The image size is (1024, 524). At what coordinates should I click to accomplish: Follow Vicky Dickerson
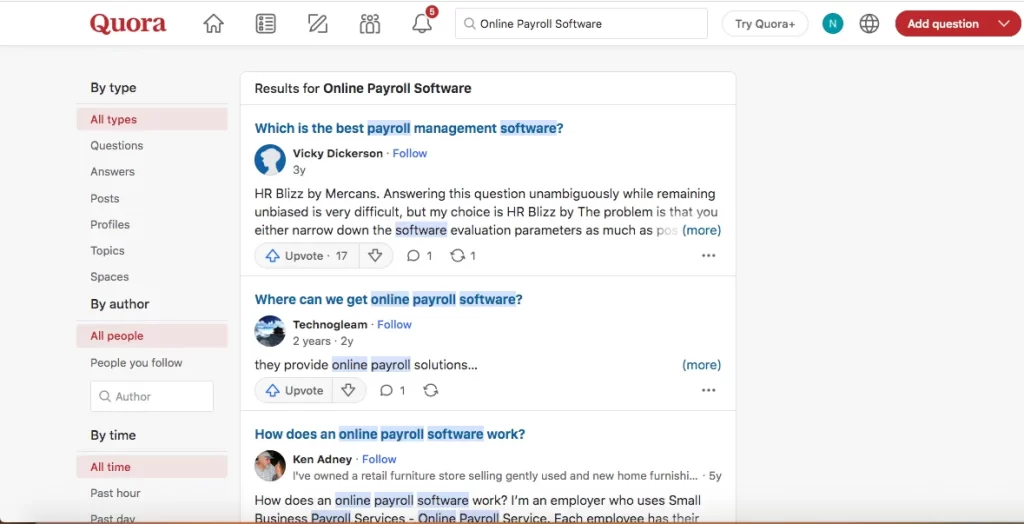409,154
